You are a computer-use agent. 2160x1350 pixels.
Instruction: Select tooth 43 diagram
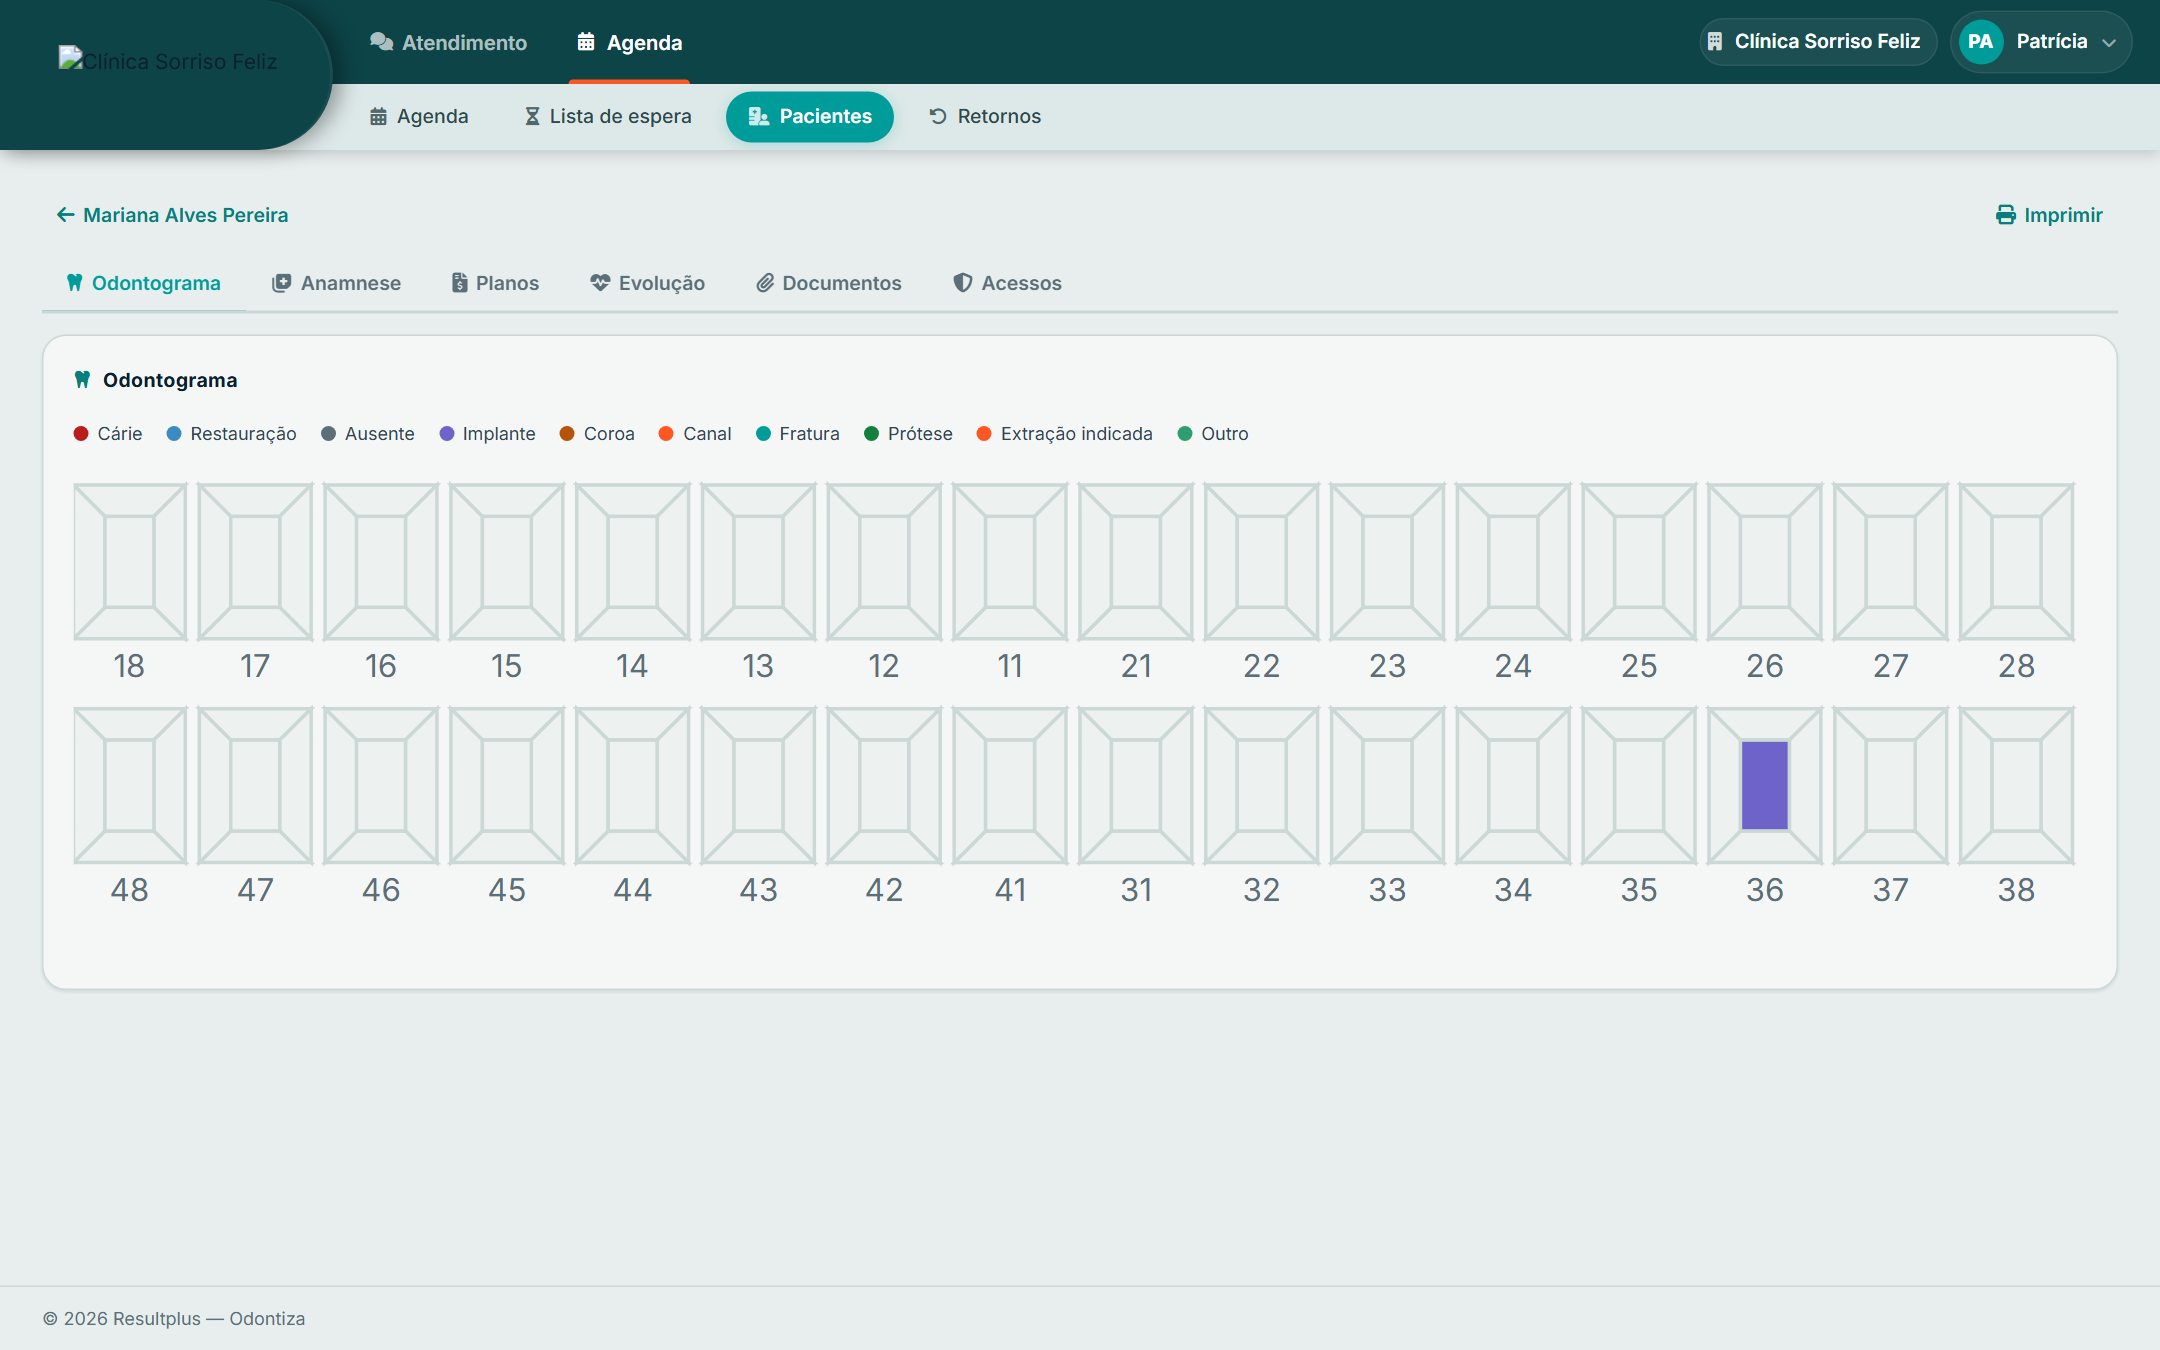(758, 785)
